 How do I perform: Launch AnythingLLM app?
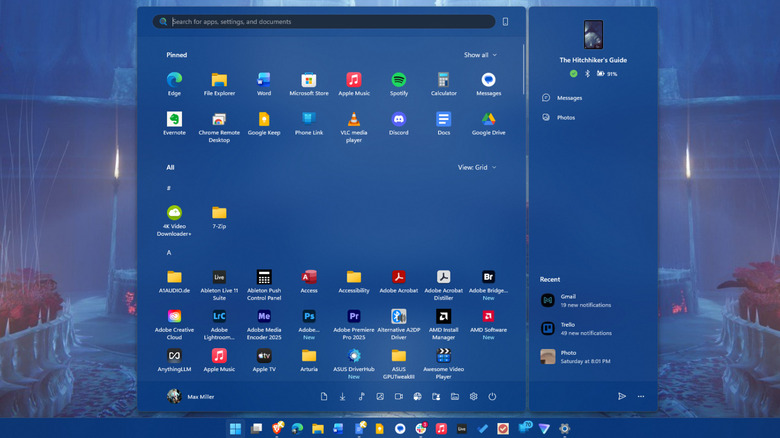point(174,360)
